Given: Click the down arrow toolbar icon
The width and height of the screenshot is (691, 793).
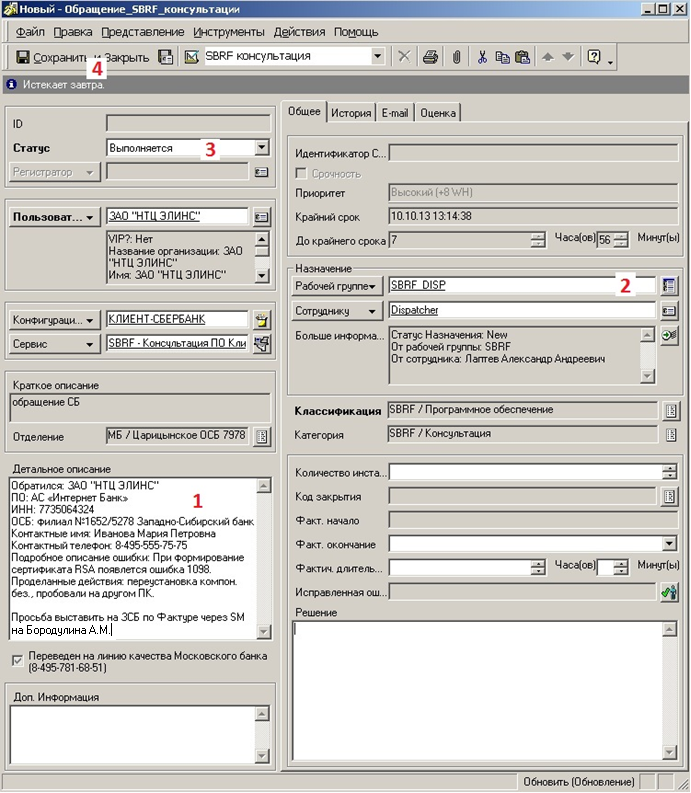Looking at the screenshot, I should click(569, 57).
